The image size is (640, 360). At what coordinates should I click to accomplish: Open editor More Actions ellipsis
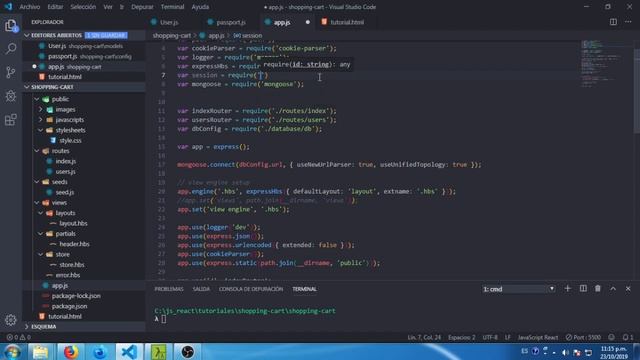[628, 22]
